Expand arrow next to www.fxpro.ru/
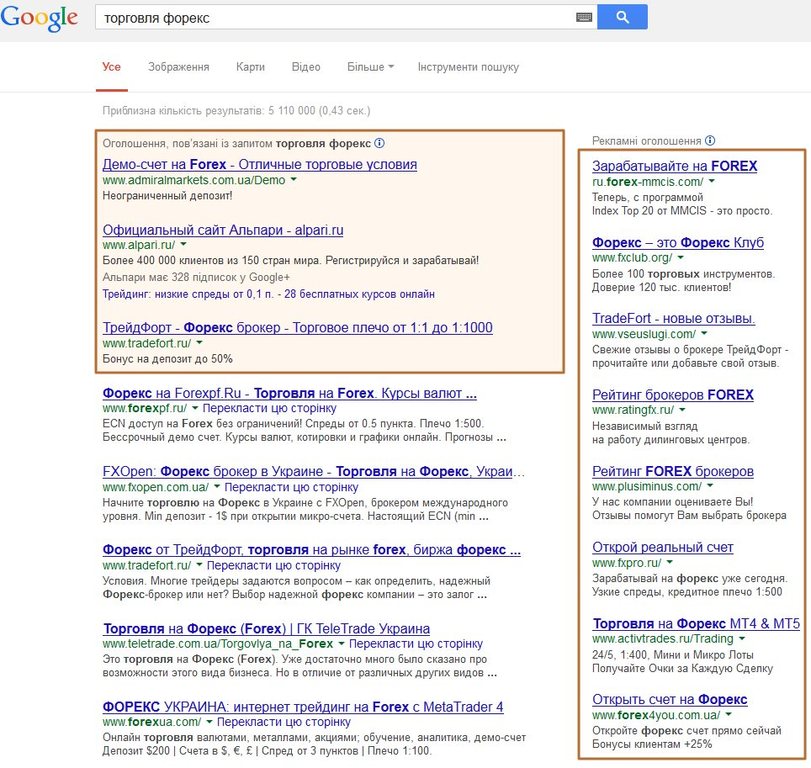This screenshot has width=811, height=768. (x=669, y=562)
